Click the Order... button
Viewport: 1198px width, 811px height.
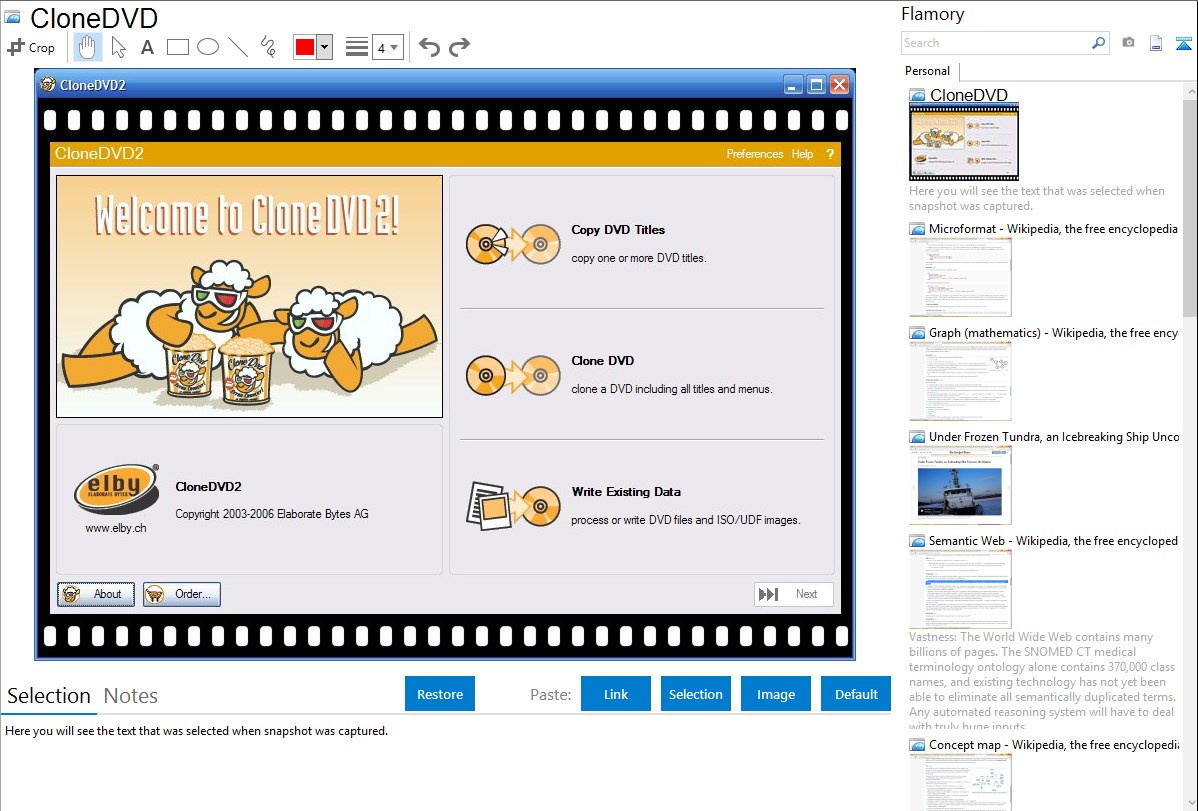pyautogui.click(x=182, y=594)
